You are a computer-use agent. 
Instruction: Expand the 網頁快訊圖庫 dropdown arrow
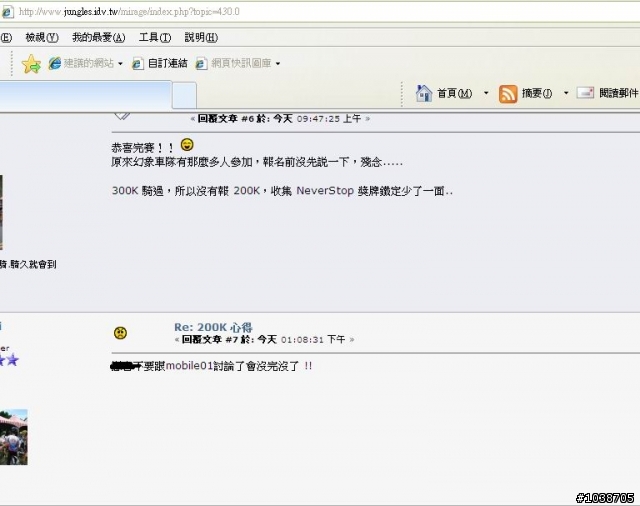pyautogui.click(x=278, y=64)
